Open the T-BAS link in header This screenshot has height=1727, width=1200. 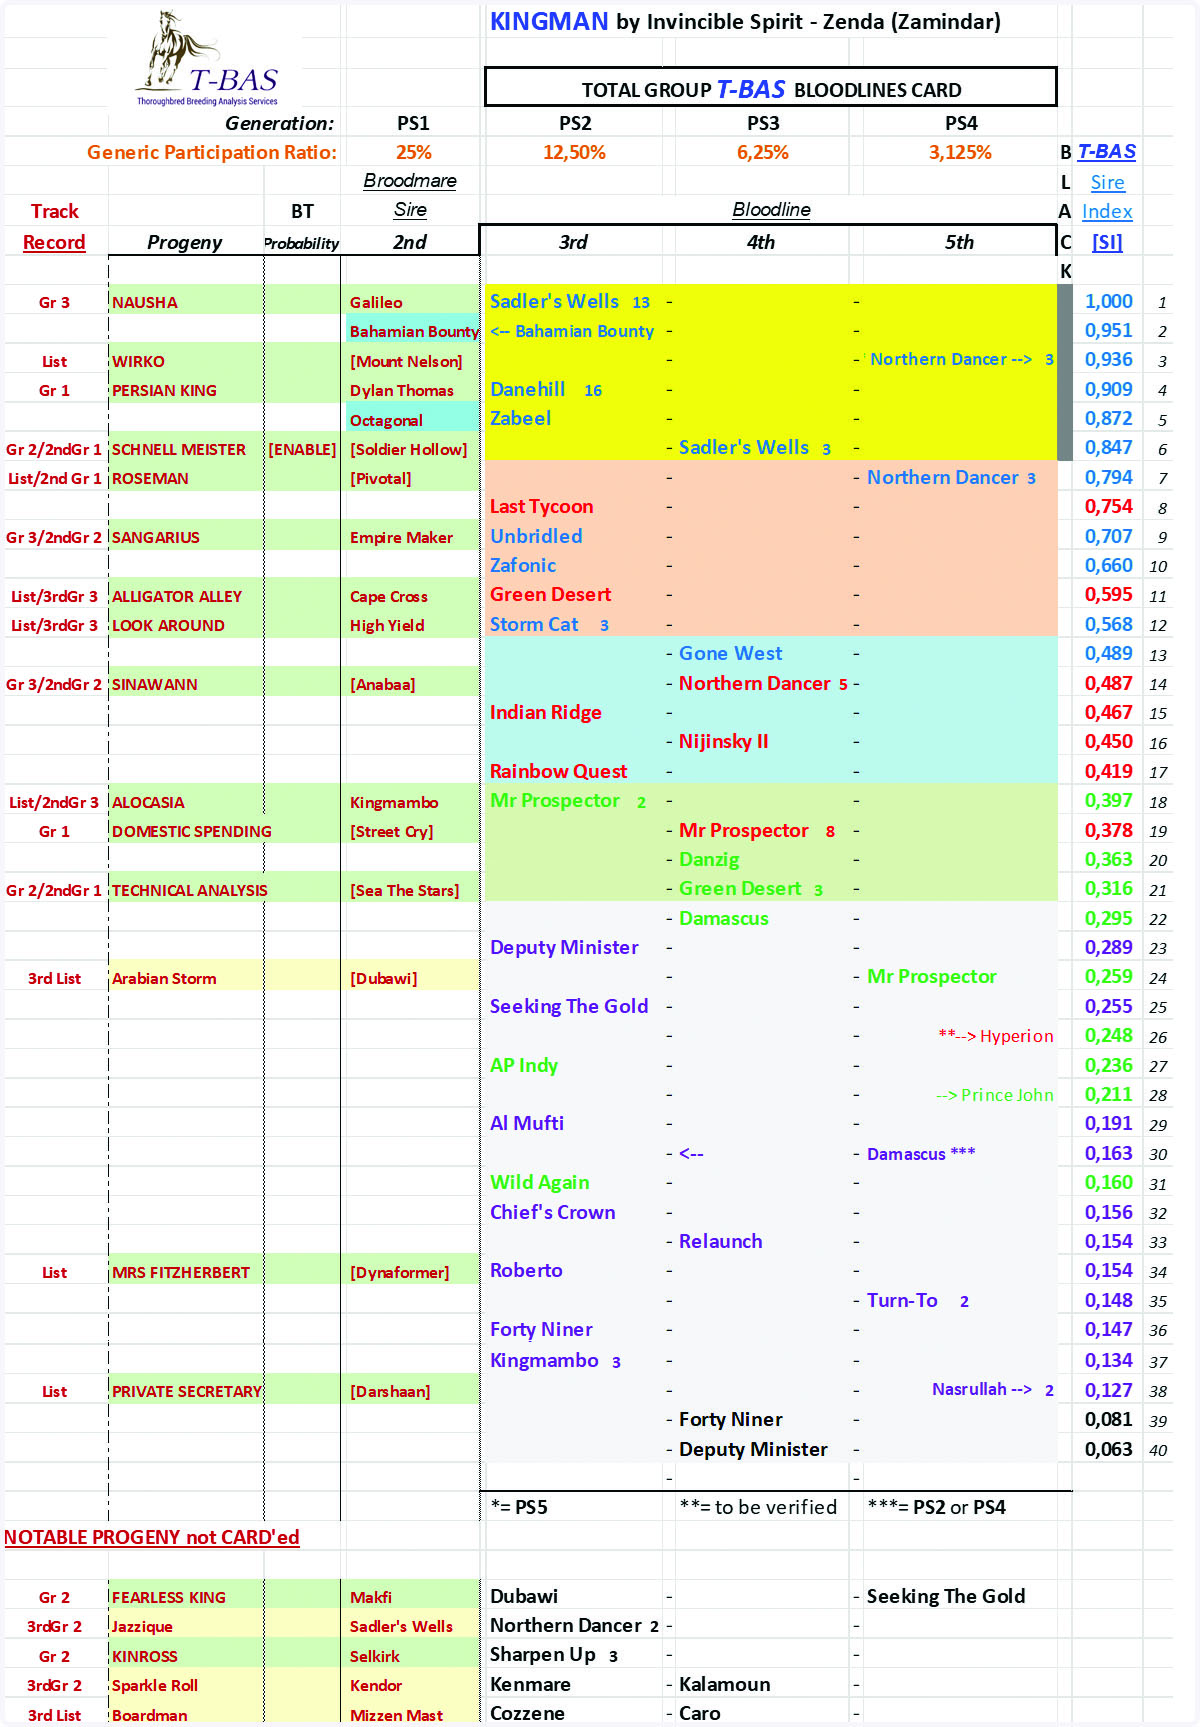[1106, 152]
